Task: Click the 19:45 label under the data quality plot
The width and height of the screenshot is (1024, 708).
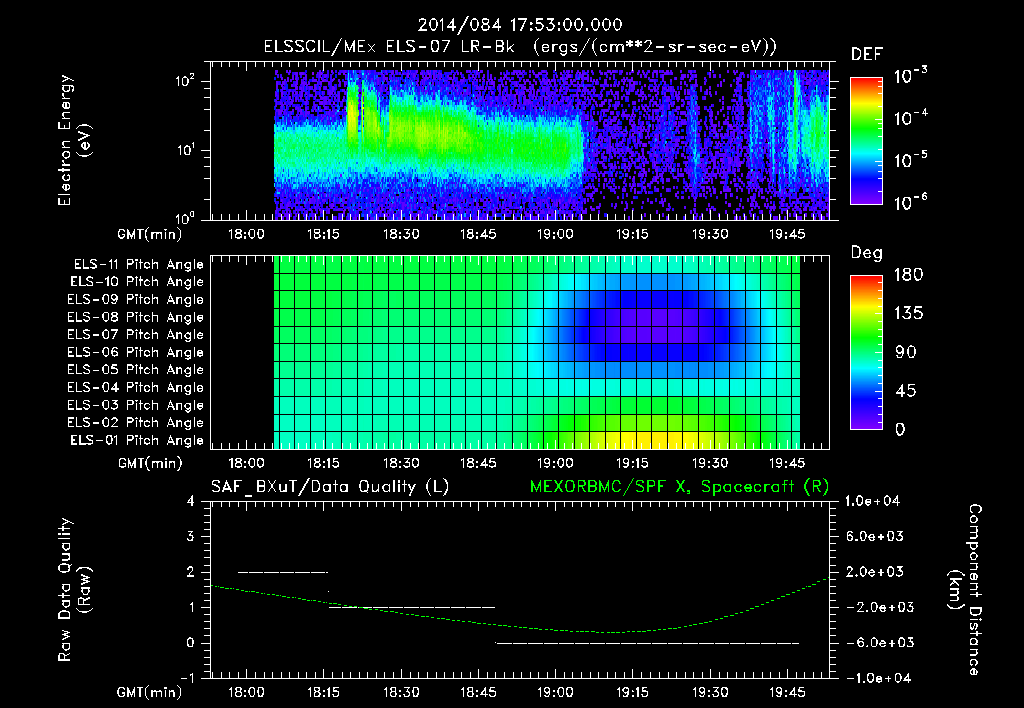Action: 787,692
